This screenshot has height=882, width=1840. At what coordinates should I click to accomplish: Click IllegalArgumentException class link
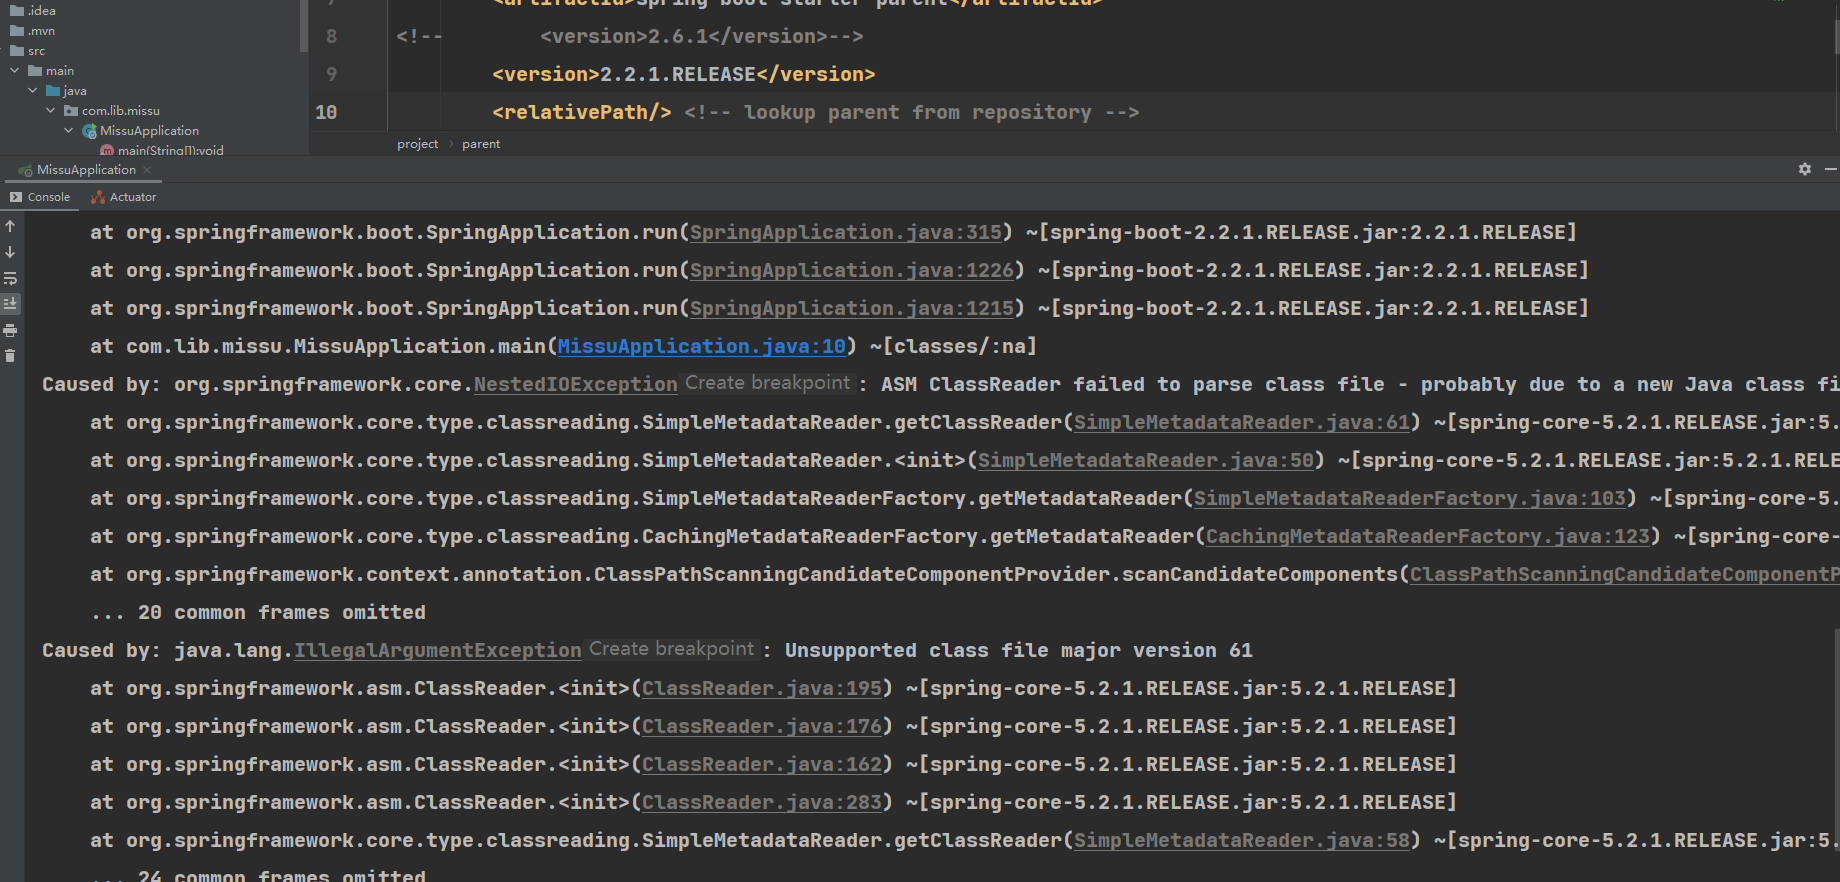tap(438, 650)
